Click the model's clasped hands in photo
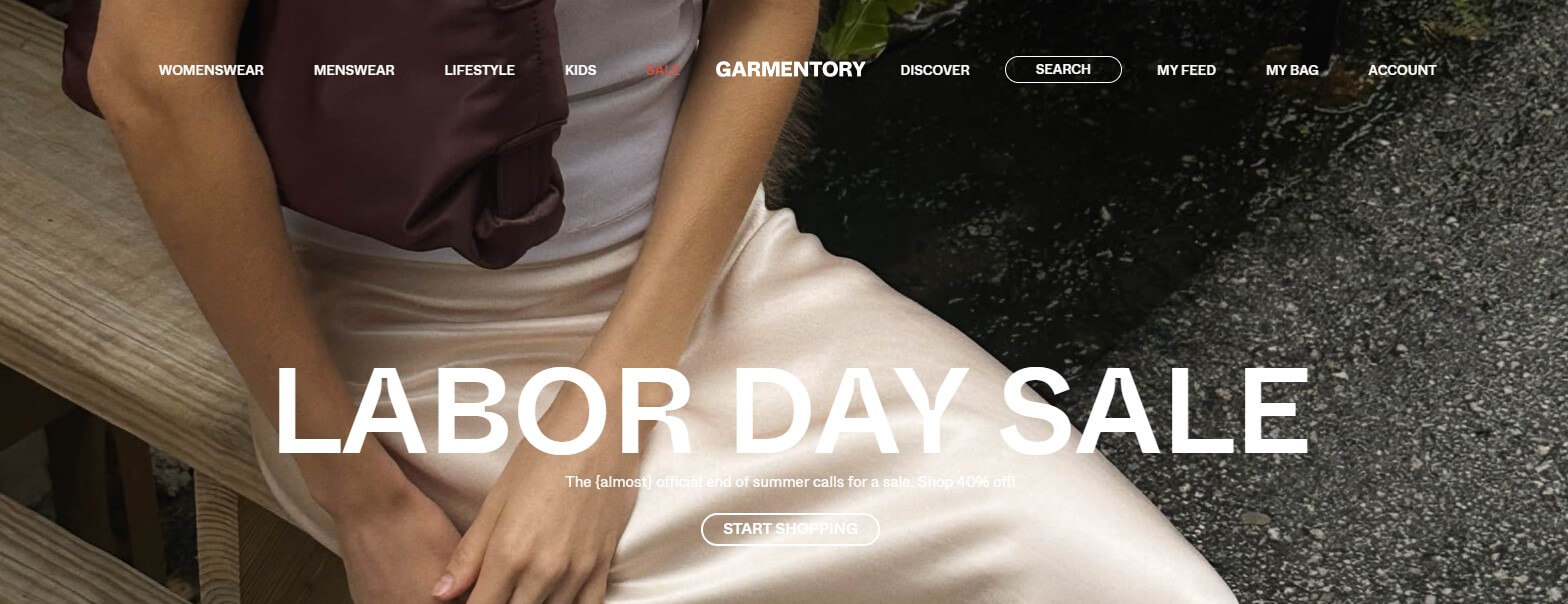This screenshot has width=1568, height=604. pyautogui.click(x=470, y=530)
